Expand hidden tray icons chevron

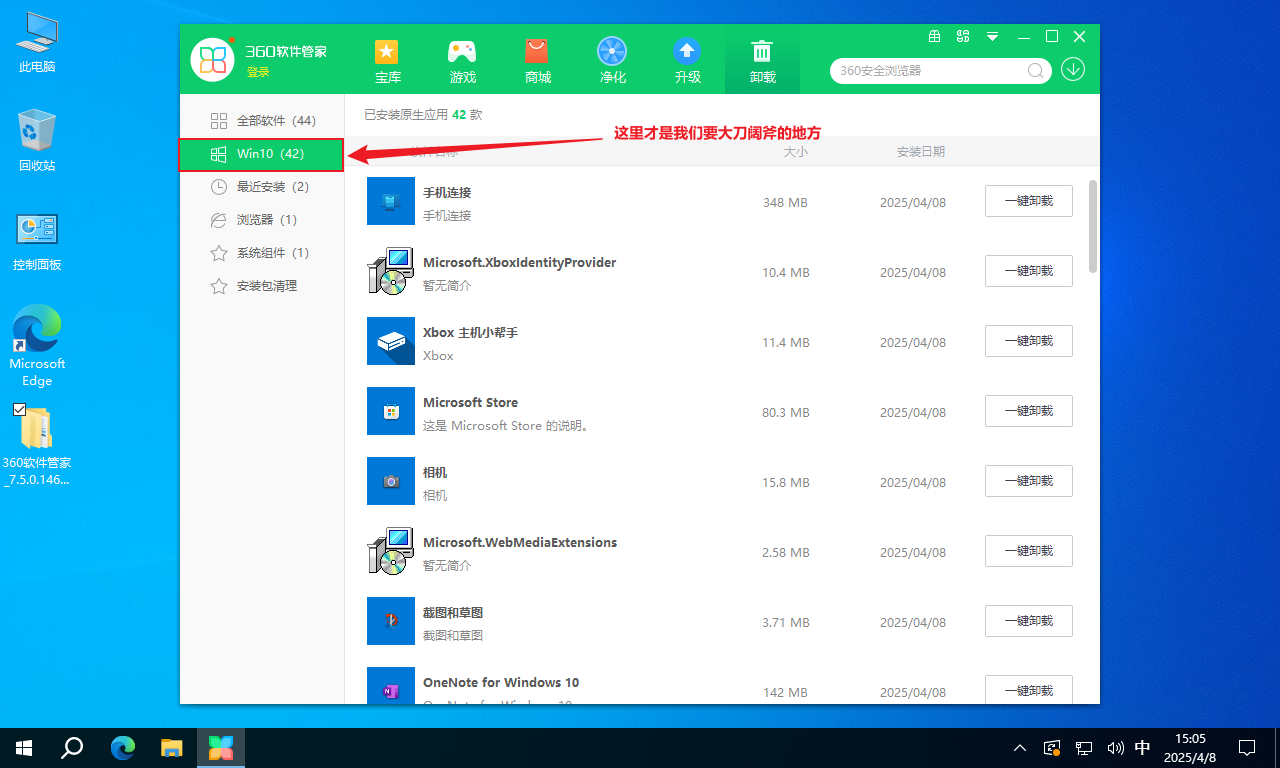(1020, 747)
